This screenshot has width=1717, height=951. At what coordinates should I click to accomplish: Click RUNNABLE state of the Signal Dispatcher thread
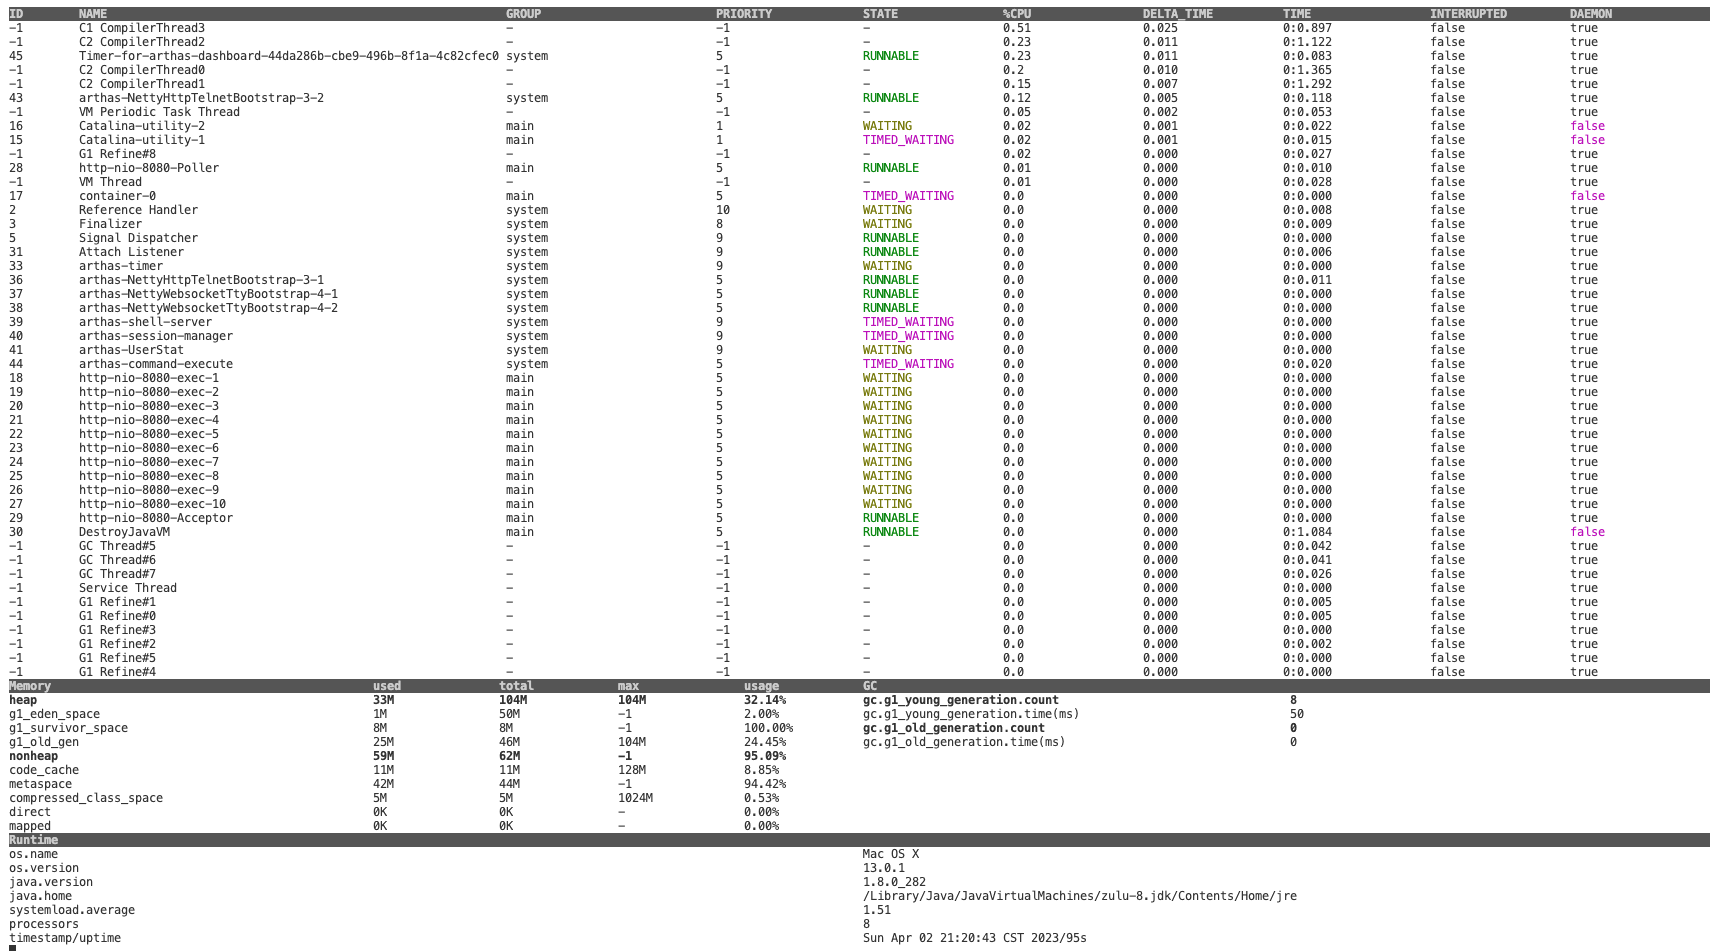(x=890, y=238)
